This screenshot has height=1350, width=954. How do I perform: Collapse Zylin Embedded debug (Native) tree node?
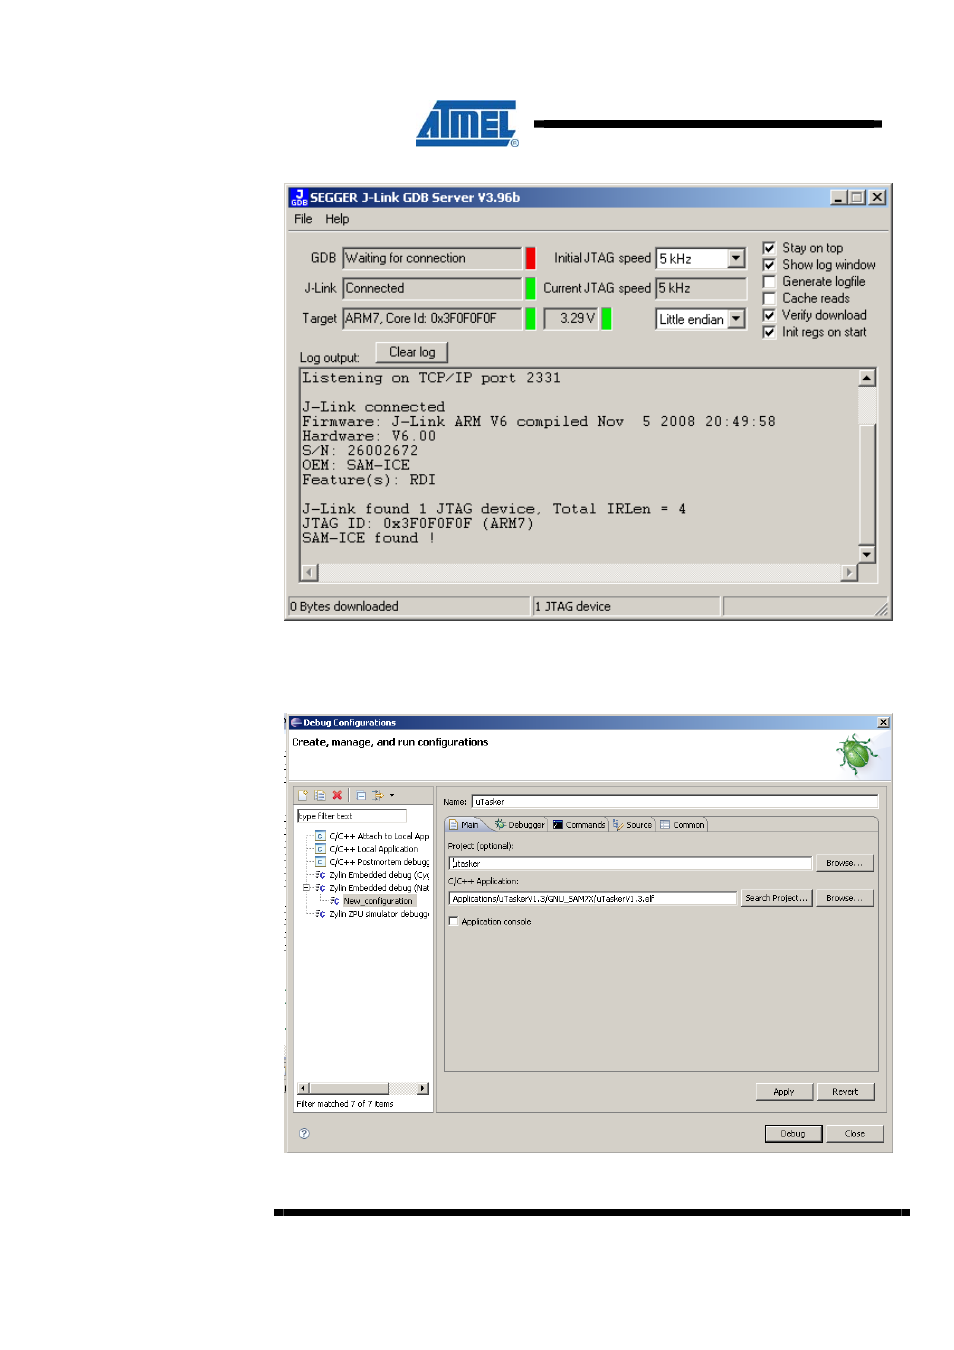[307, 888]
